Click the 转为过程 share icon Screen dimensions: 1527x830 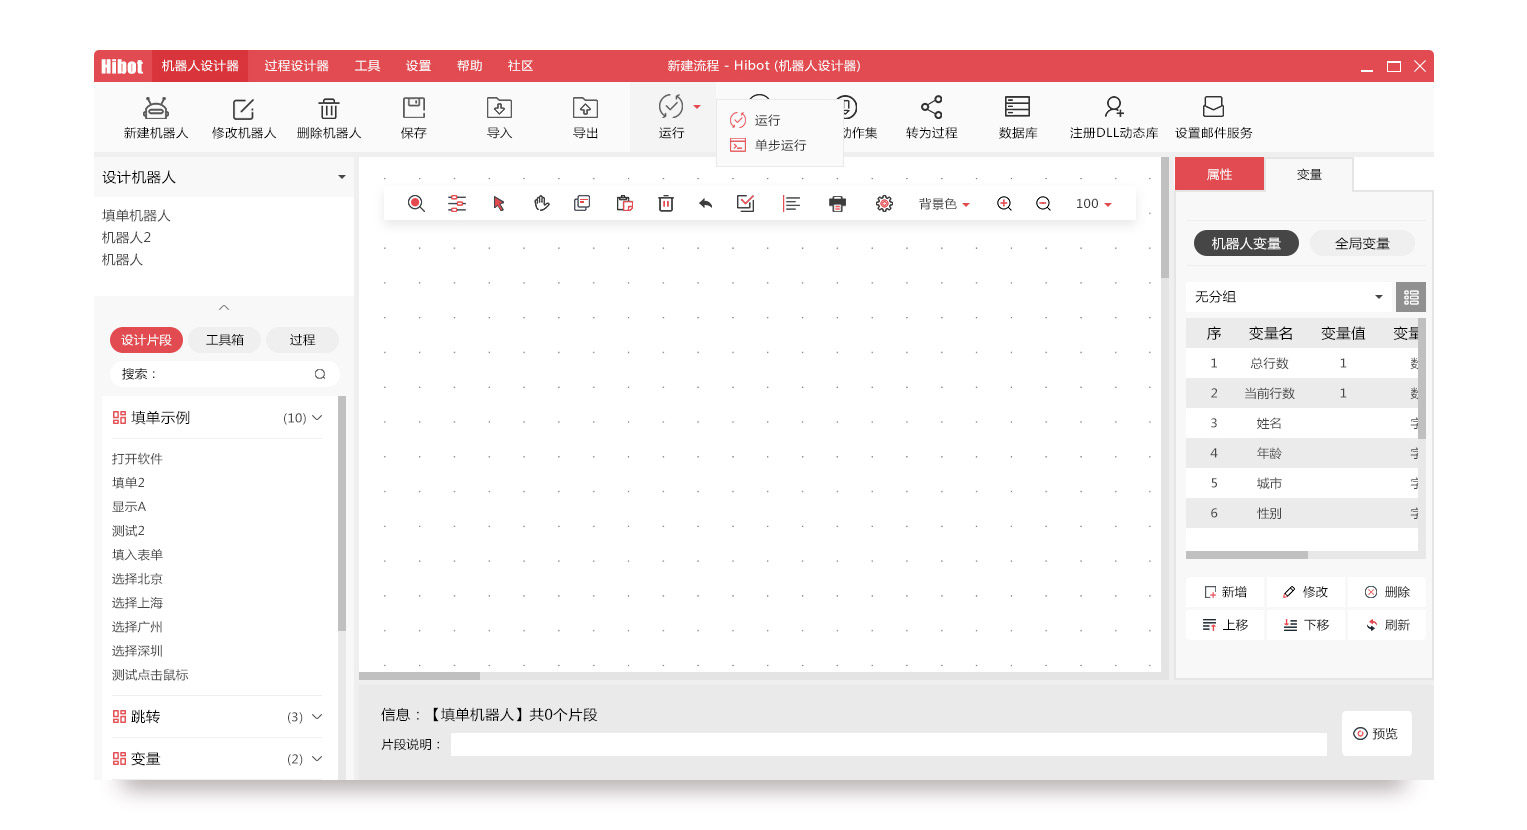tap(931, 108)
